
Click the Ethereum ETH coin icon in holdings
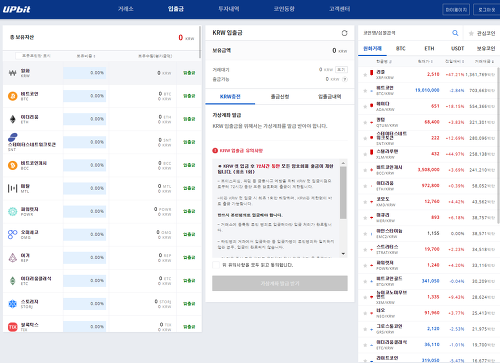click(x=12, y=119)
